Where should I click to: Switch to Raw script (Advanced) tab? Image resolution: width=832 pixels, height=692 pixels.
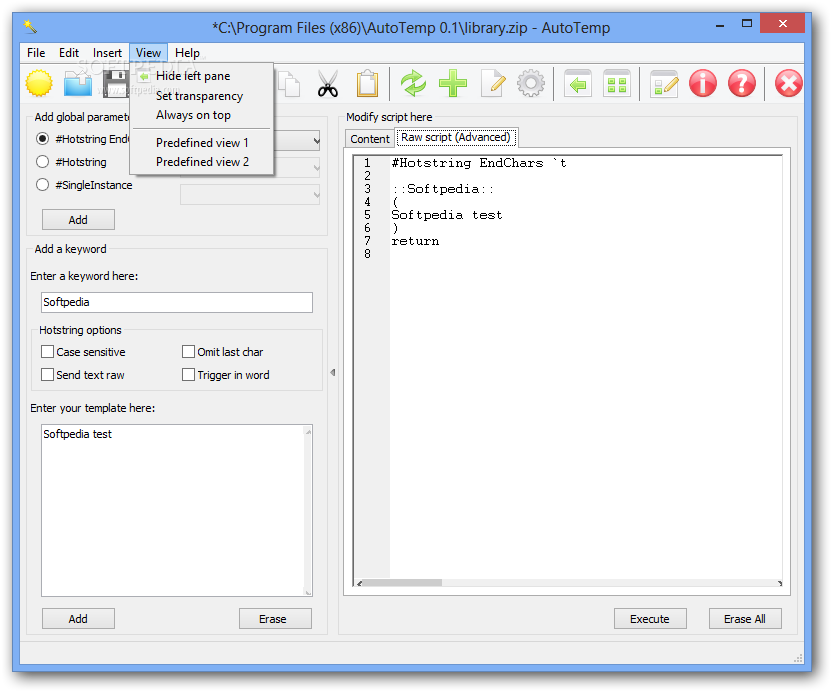click(456, 137)
